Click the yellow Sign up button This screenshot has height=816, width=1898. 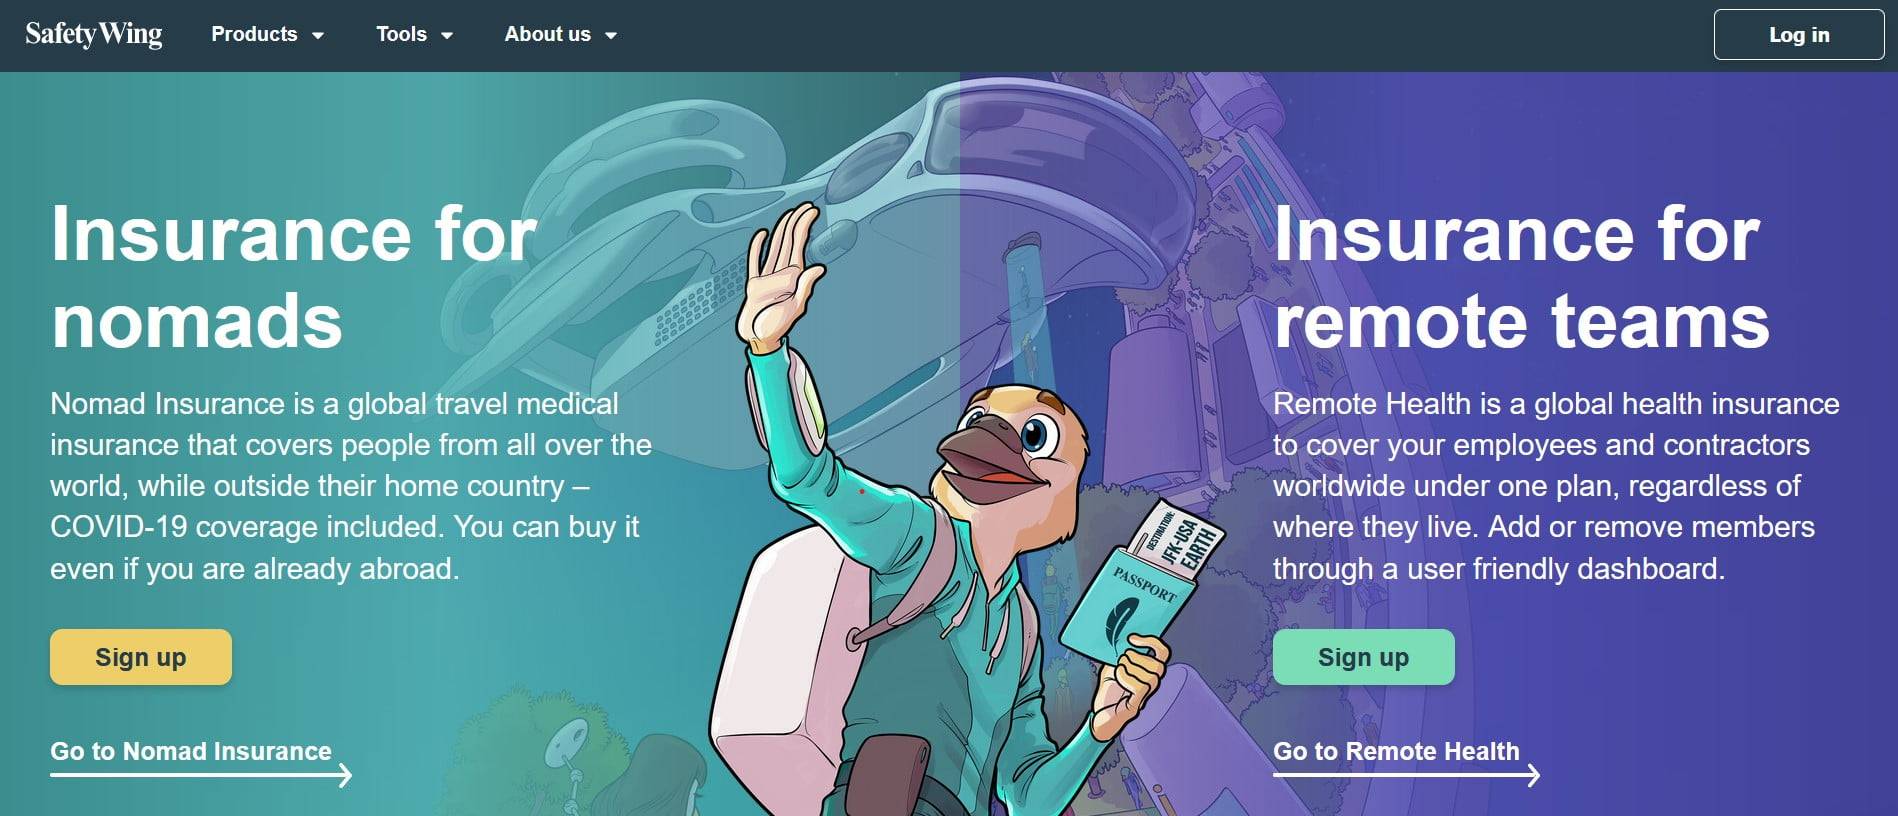[141, 657]
